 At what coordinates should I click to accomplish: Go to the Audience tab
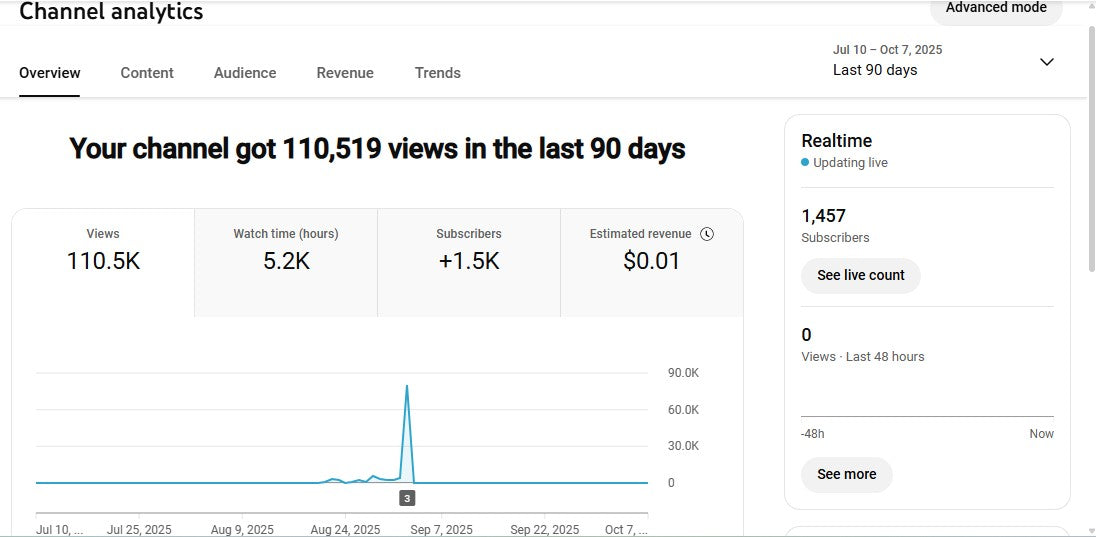click(x=245, y=73)
